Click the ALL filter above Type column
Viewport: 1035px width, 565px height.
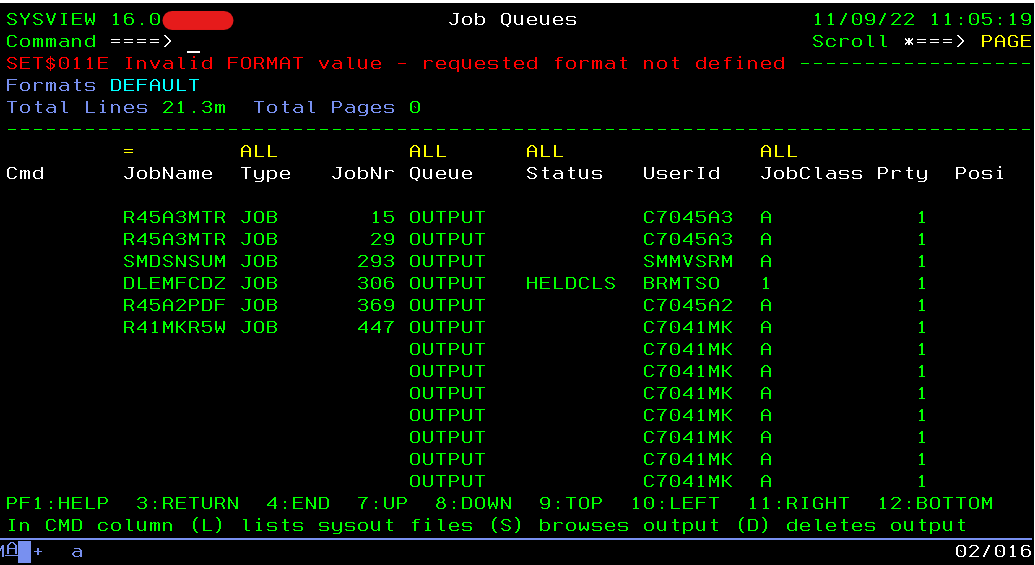point(258,152)
